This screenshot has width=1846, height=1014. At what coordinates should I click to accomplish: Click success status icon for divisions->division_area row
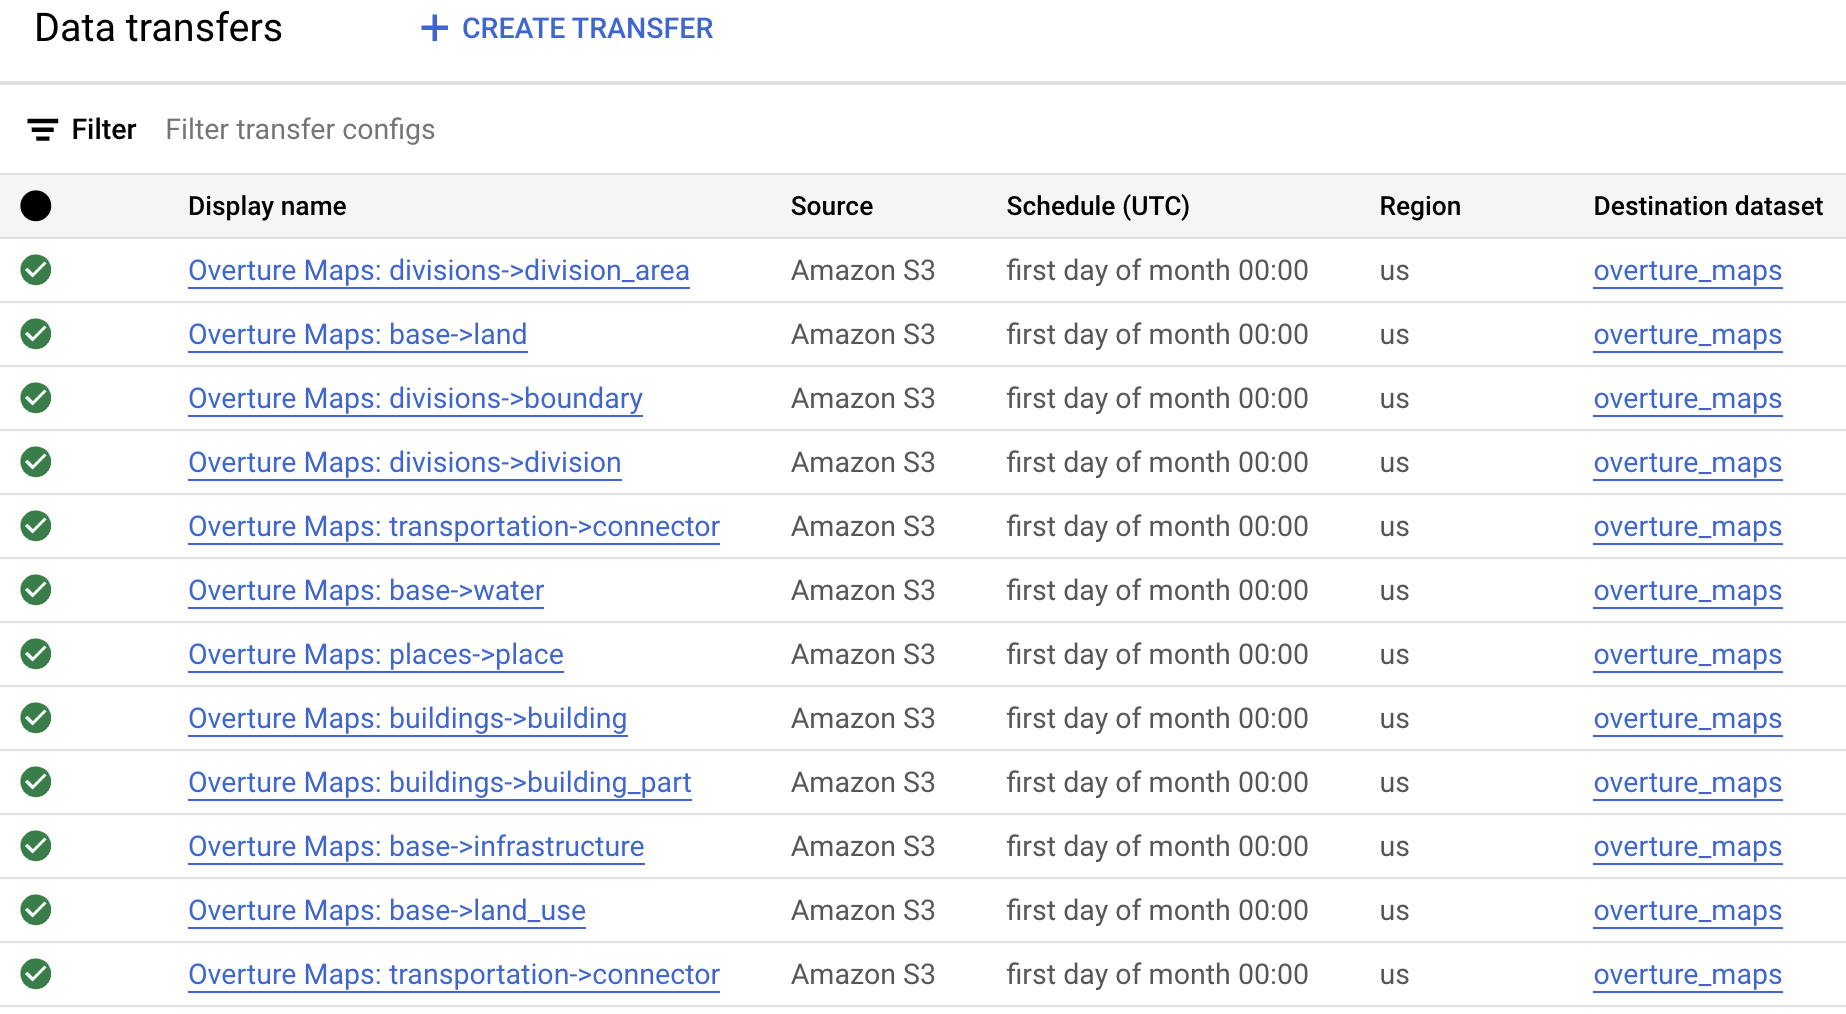[x=36, y=270]
